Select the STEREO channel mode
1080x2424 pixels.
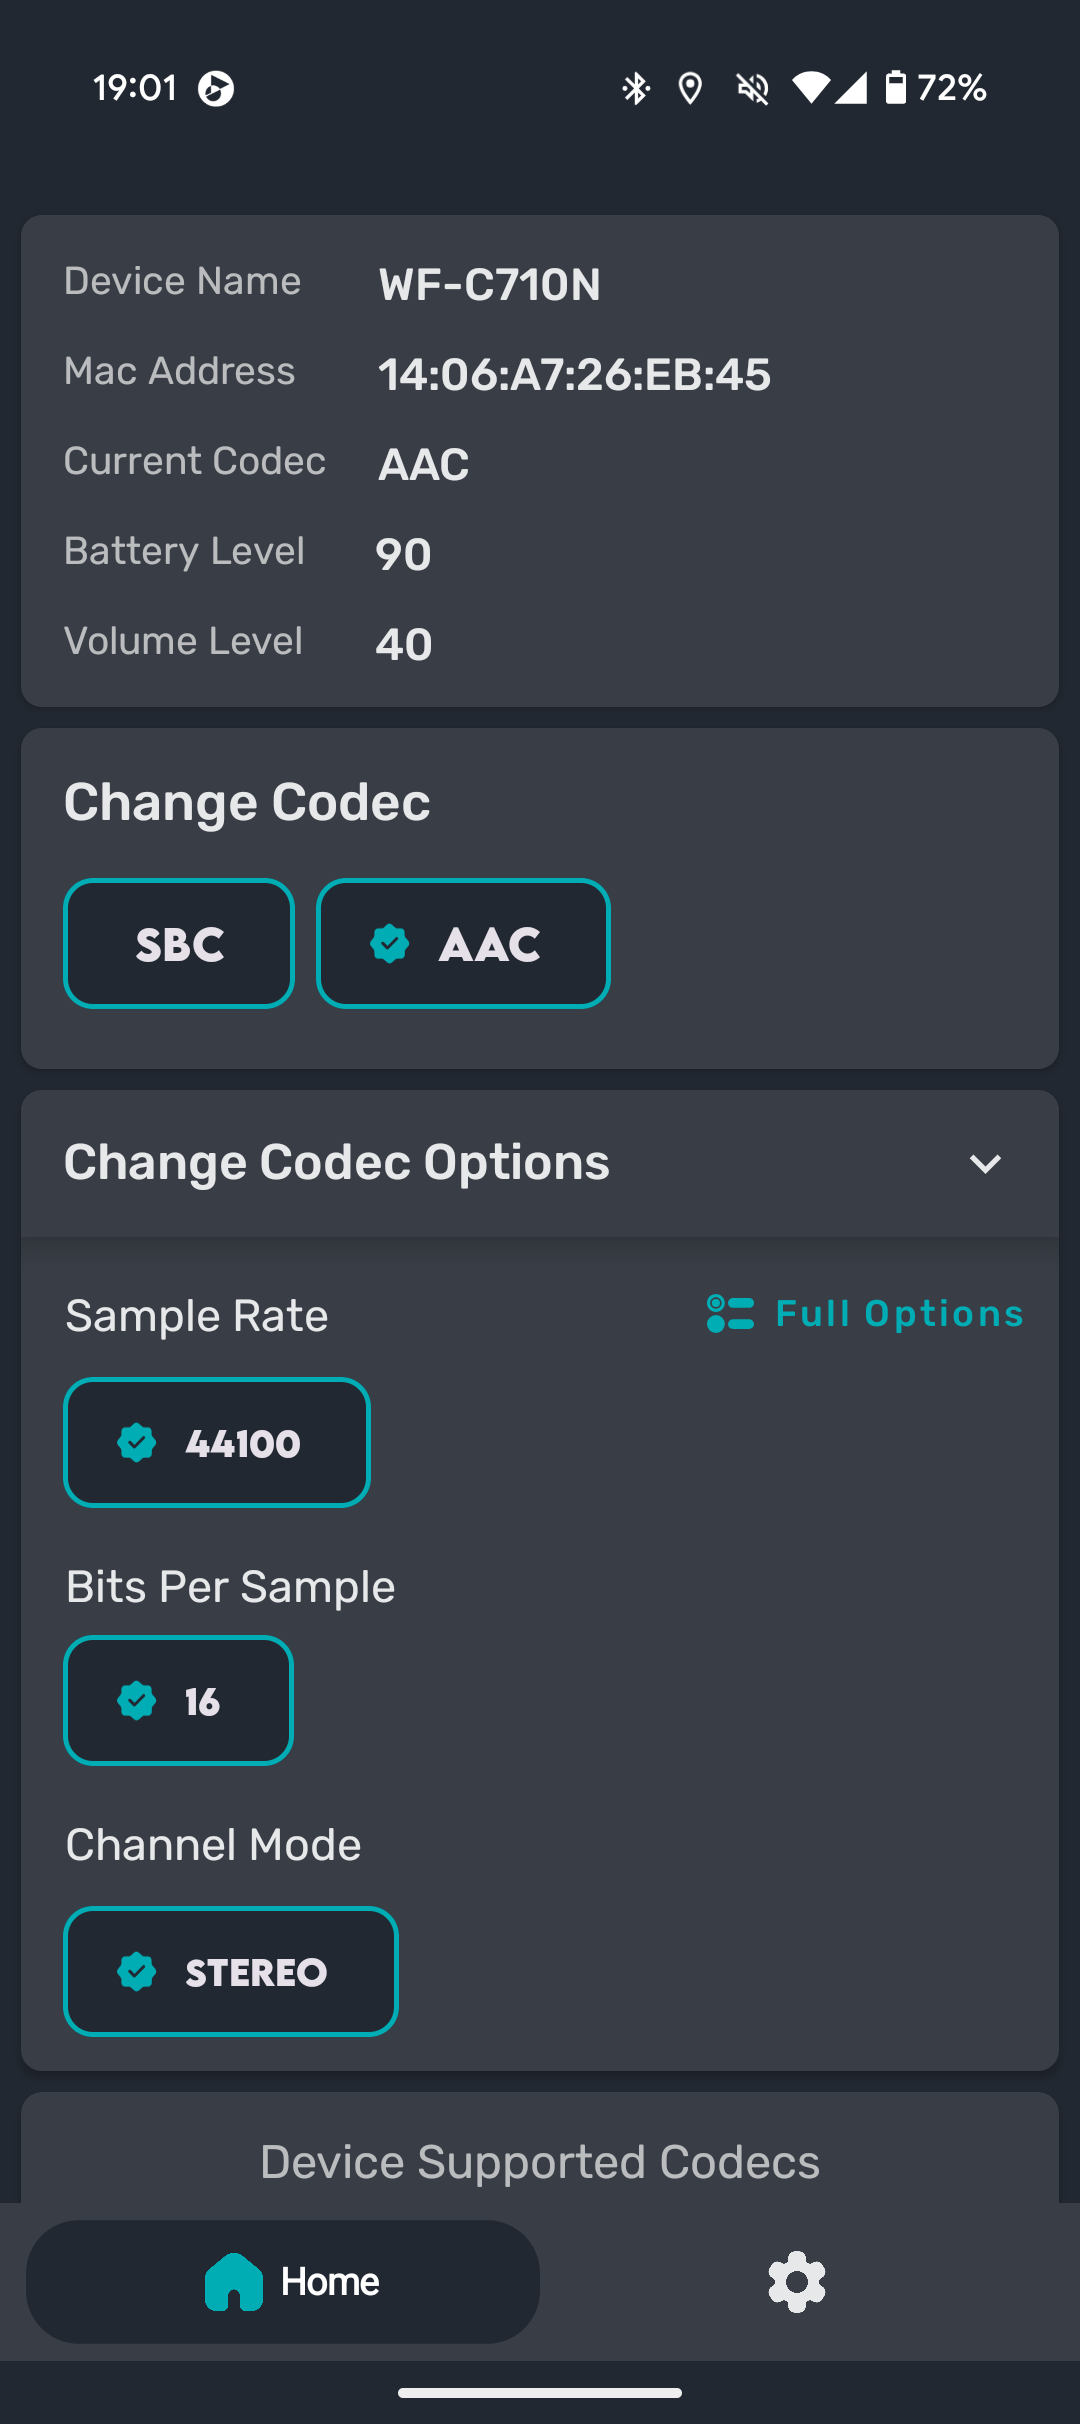(231, 1971)
